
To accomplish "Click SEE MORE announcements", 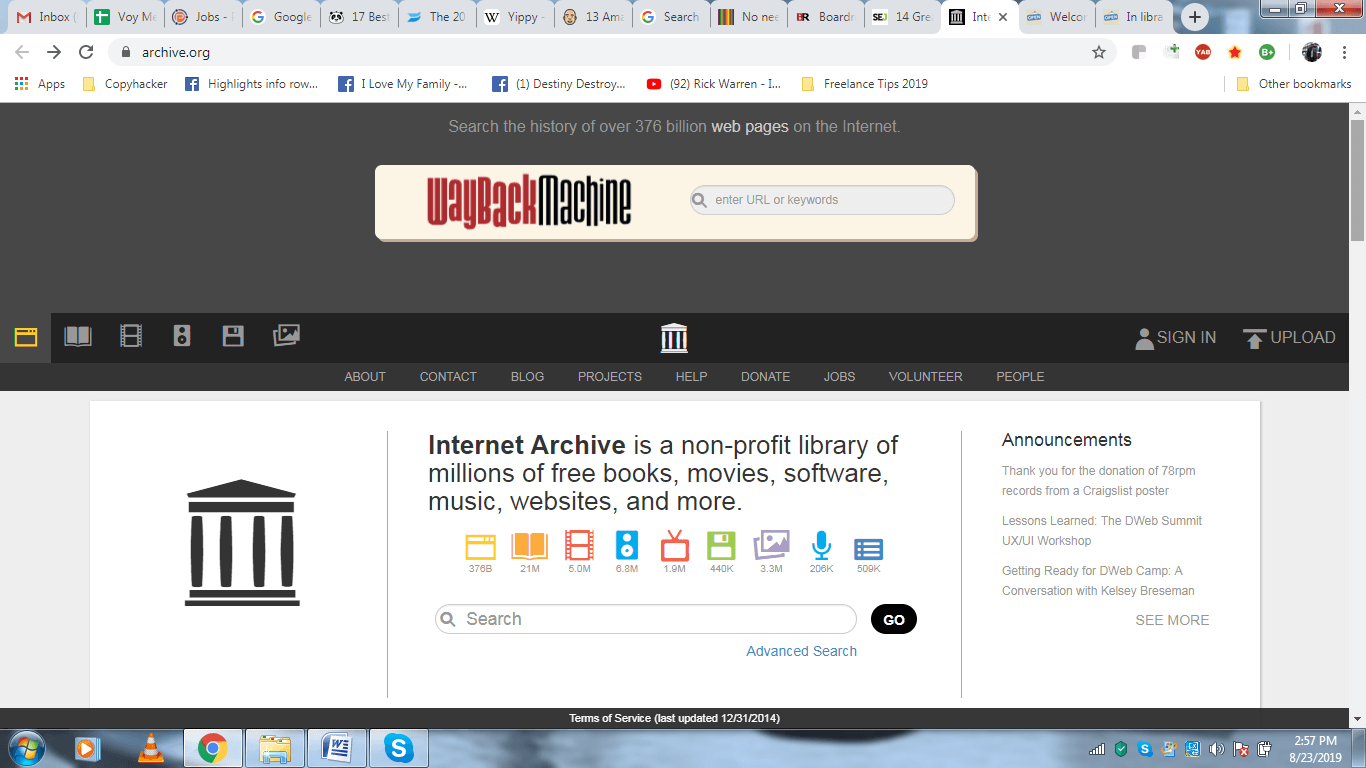I will click(x=1172, y=620).
